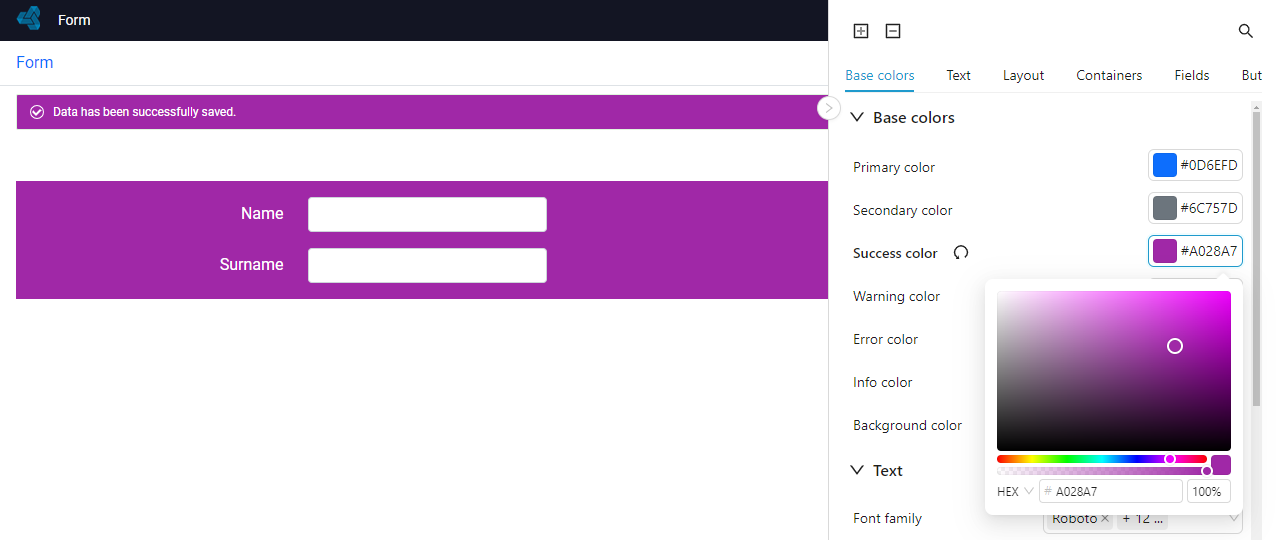The image size is (1278, 540).
Task: Switch to the Layout tab
Action: (x=1023, y=75)
